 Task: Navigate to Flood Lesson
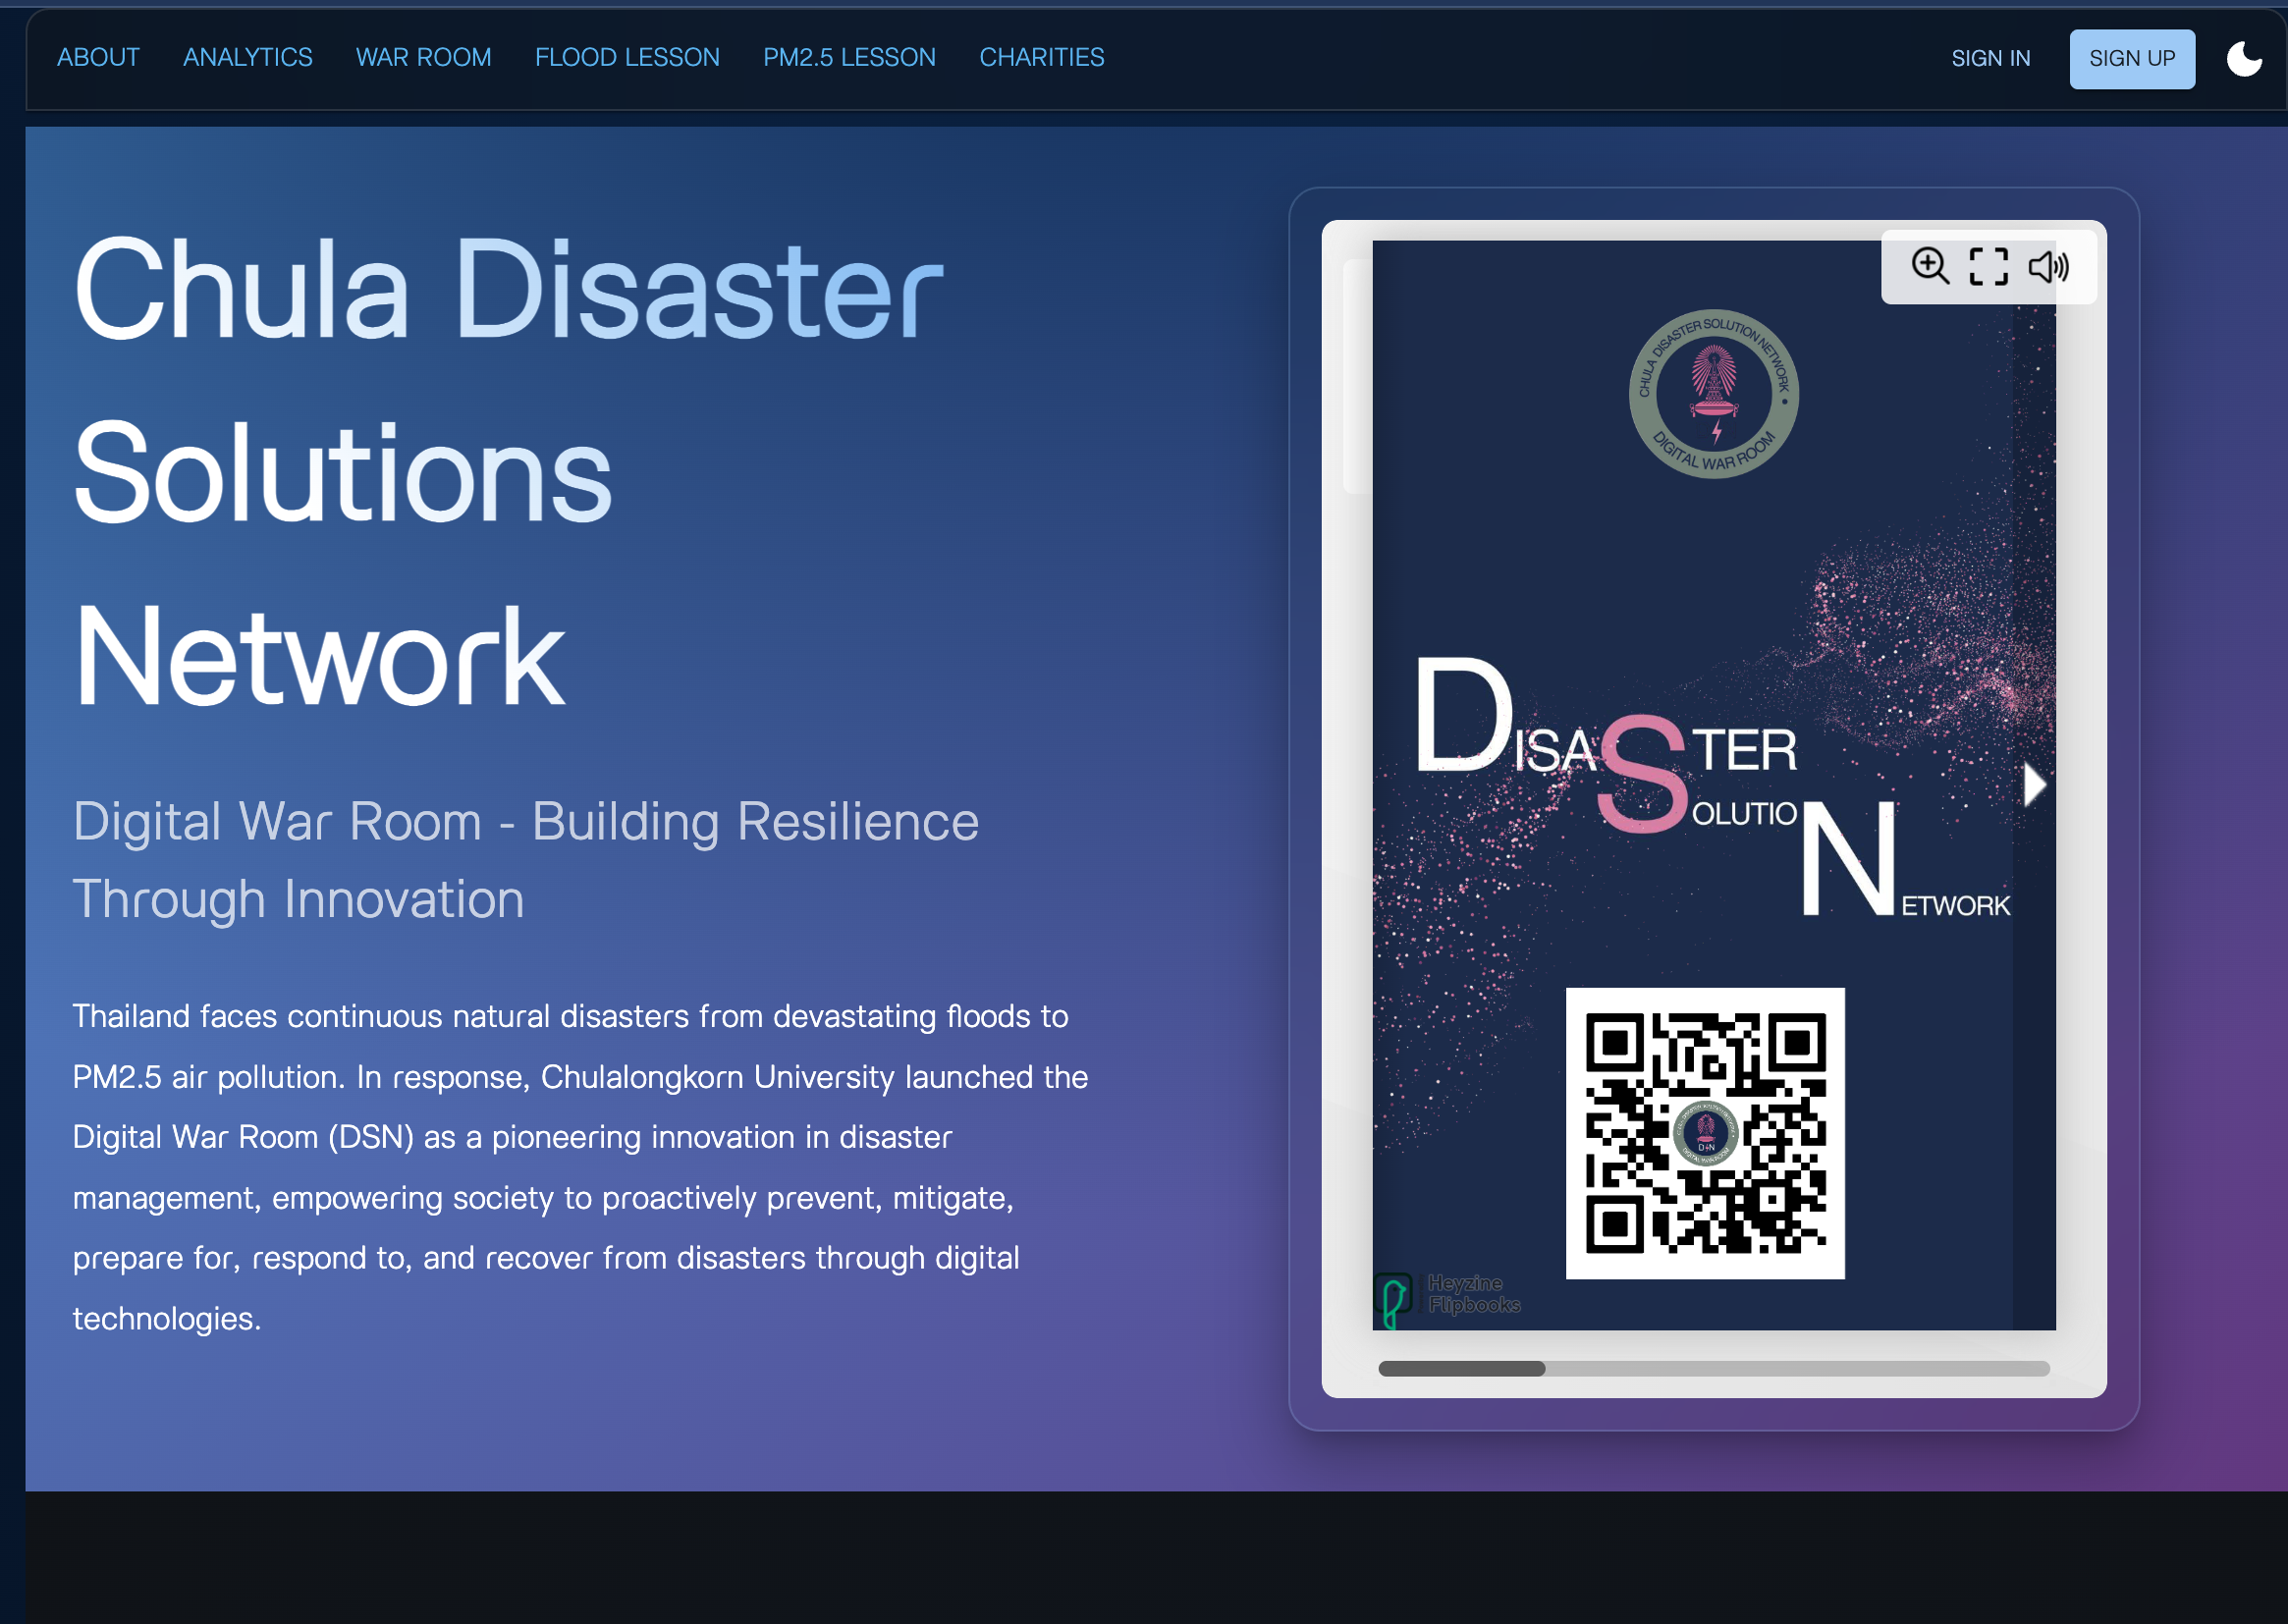[627, 58]
